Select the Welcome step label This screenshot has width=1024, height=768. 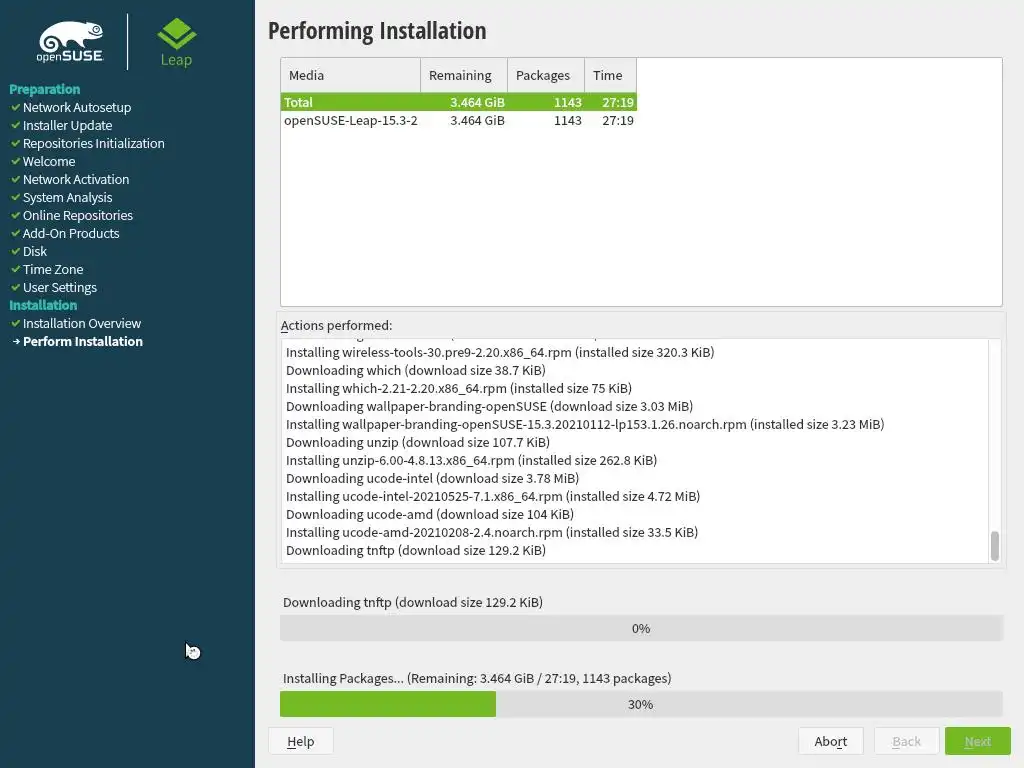click(x=49, y=161)
